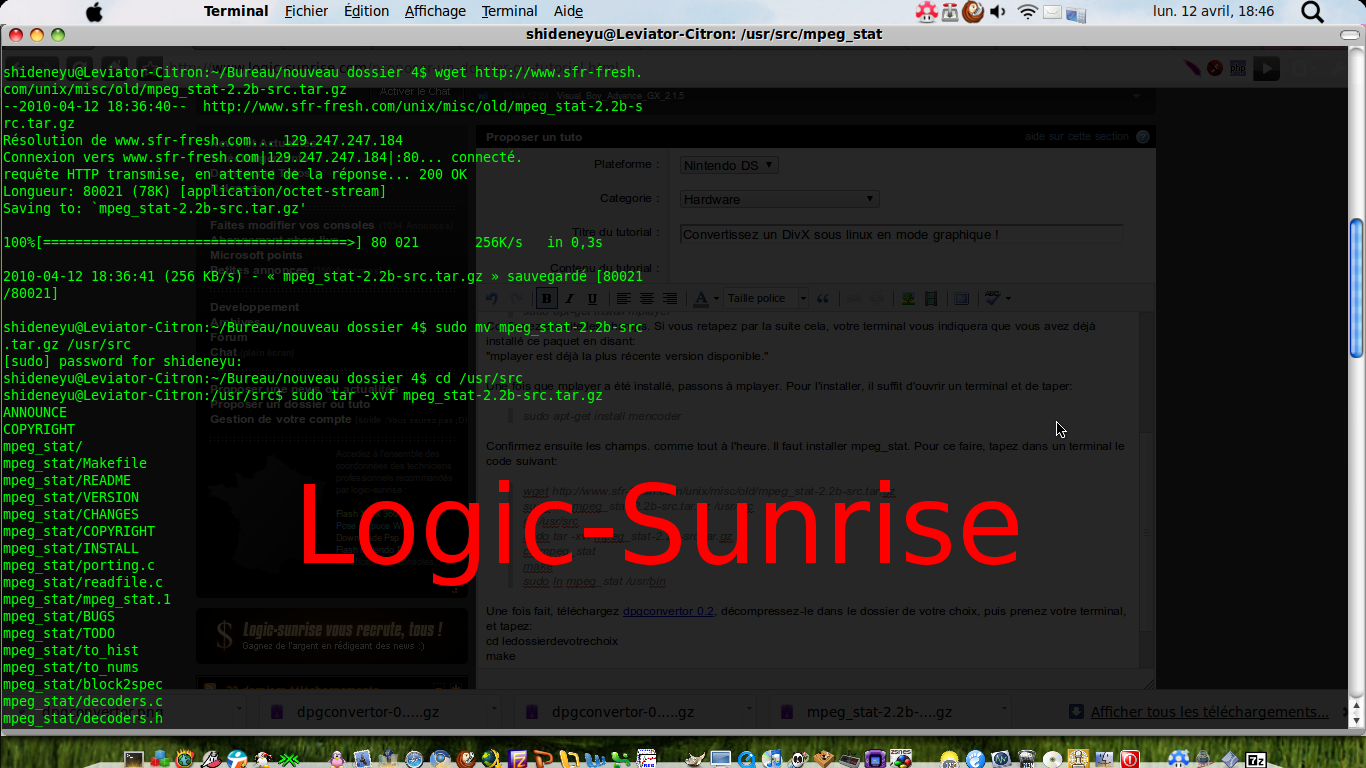
Task: Click the date and time in menu bar
Action: 1213,11
